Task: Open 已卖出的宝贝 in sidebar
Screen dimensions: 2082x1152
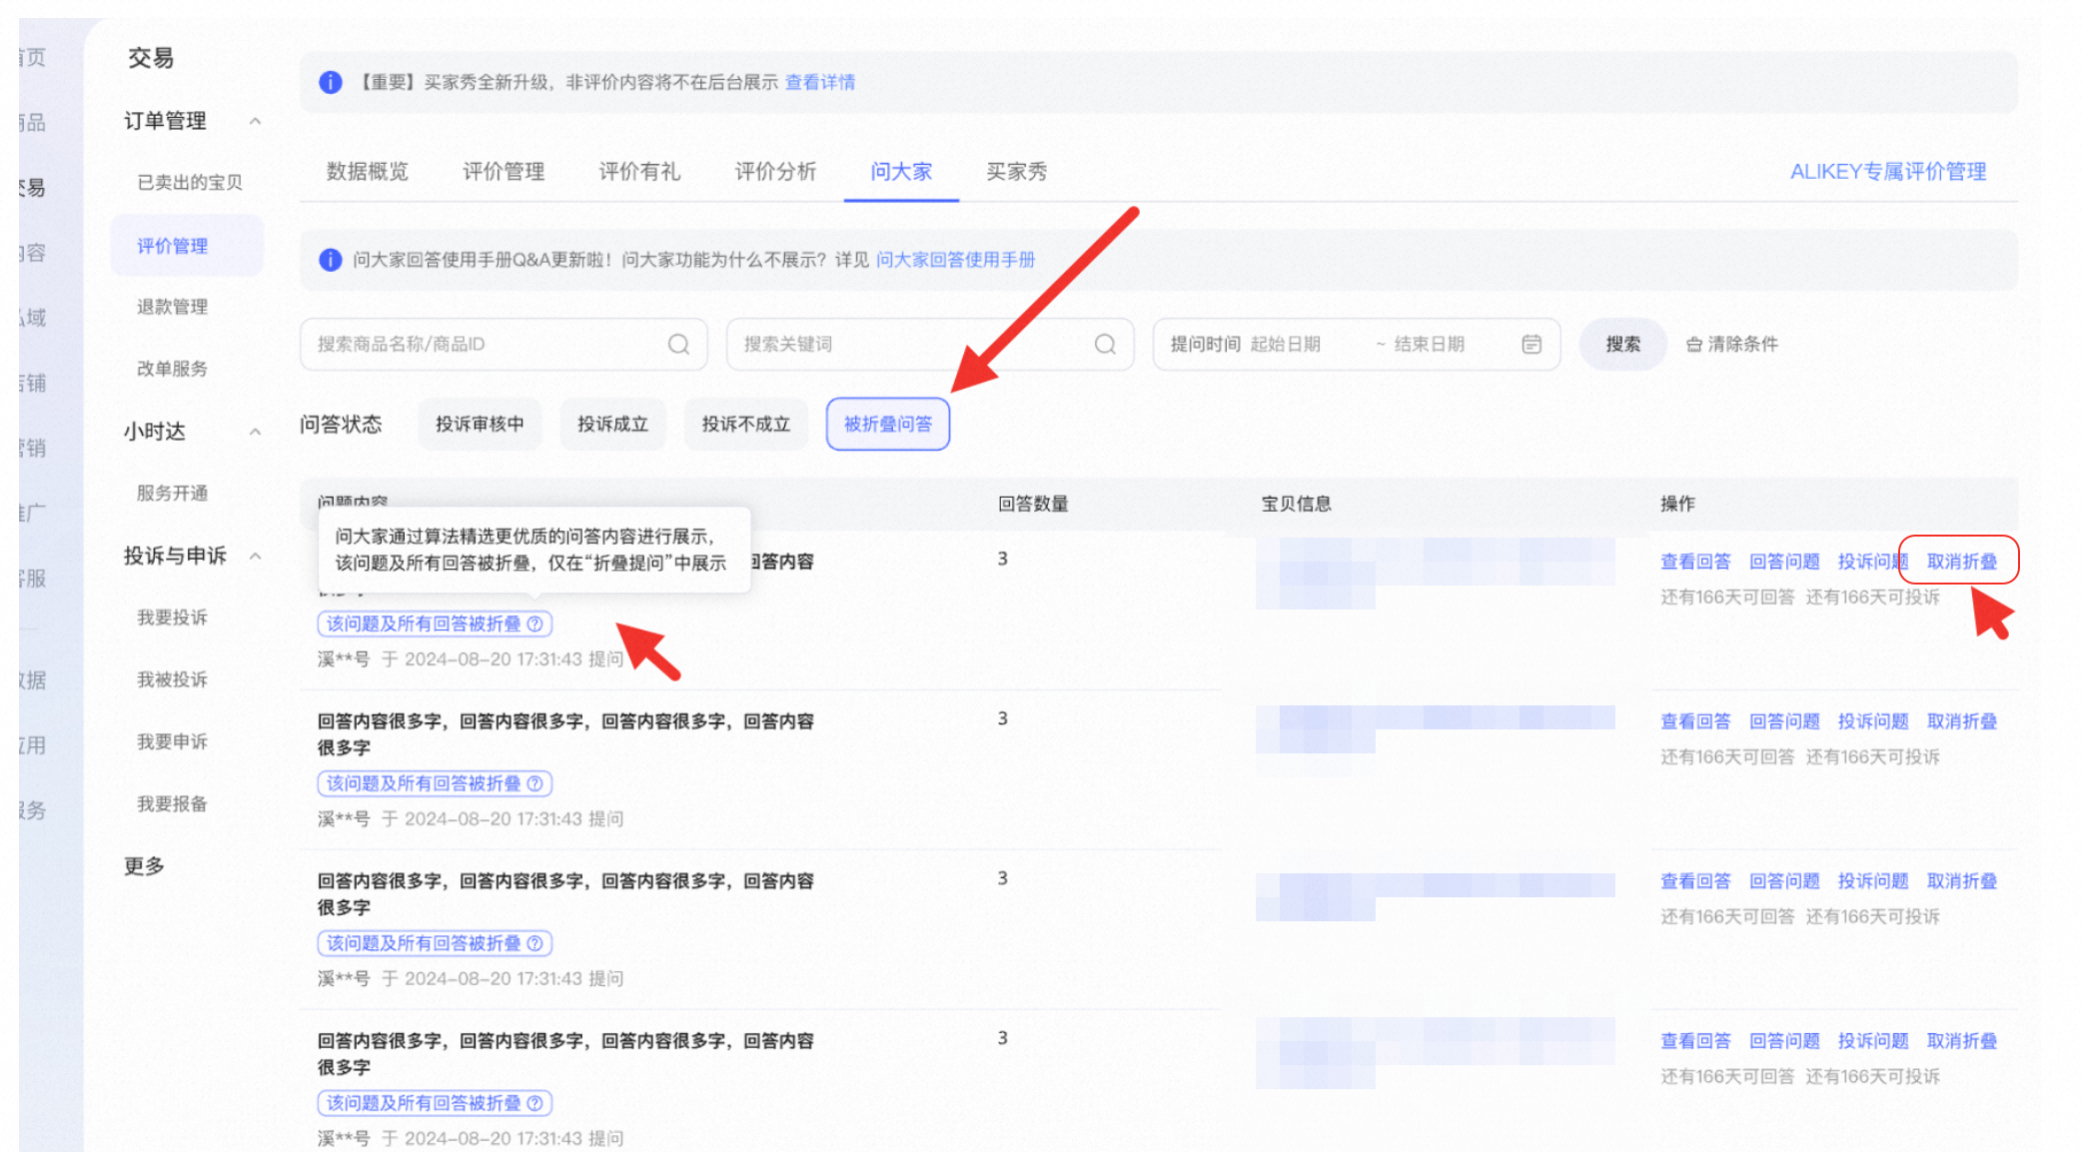Action: (189, 182)
